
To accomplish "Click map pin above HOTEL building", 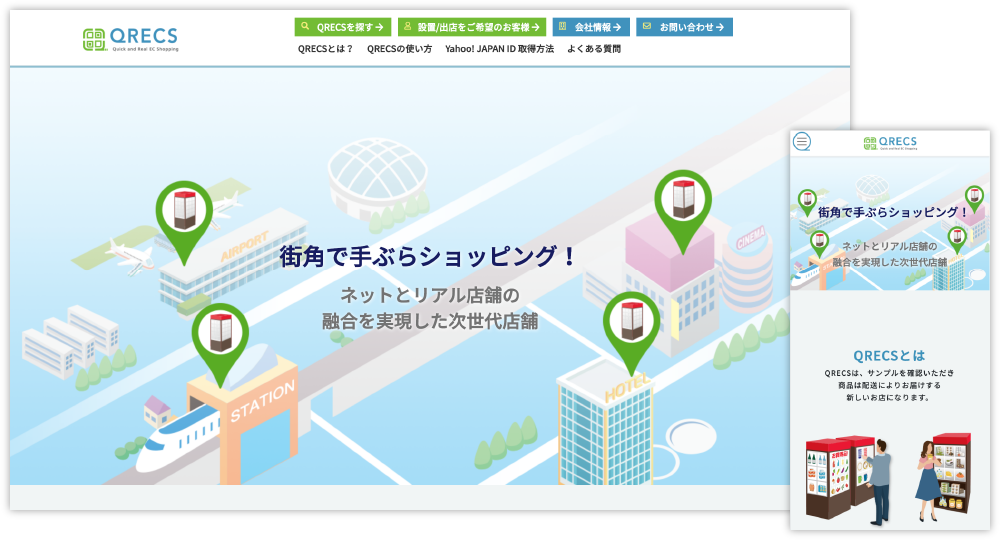I will point(631,333).
